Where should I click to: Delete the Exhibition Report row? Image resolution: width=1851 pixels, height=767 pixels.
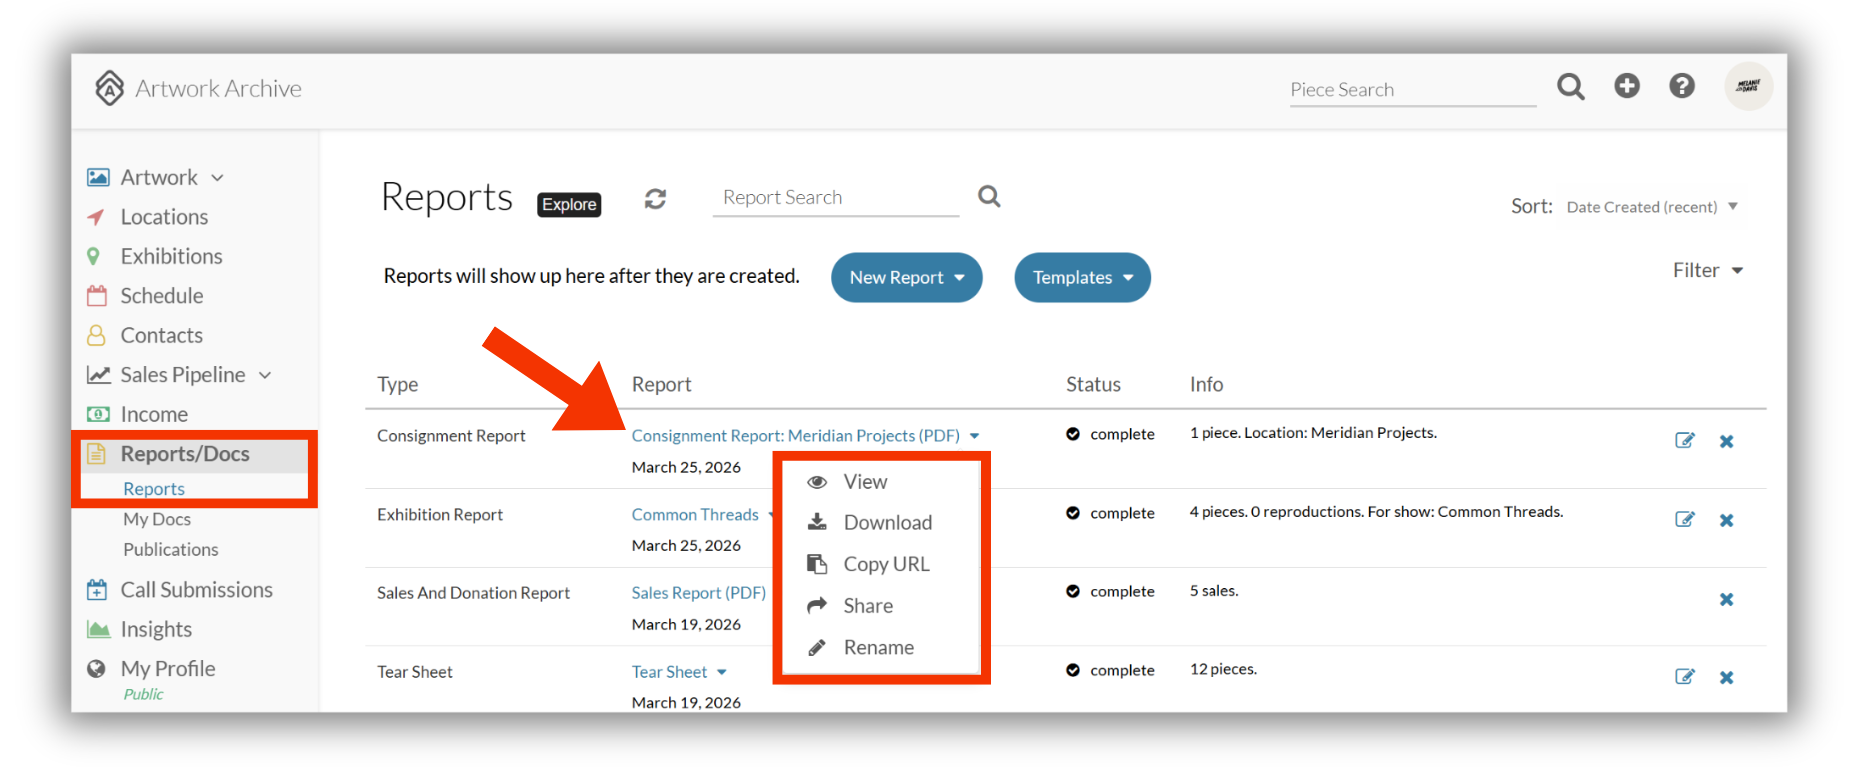pyautogui.click(x=1726, y=520)
